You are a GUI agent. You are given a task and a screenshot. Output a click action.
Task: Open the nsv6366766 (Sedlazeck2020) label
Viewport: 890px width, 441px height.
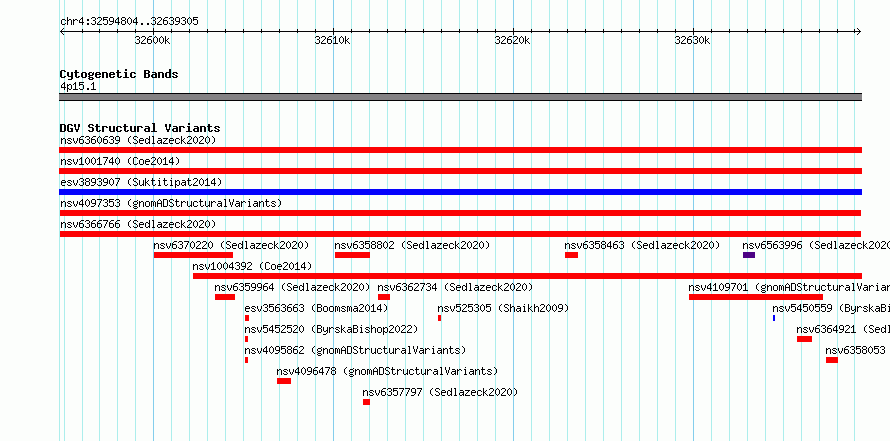click(138, 224)
